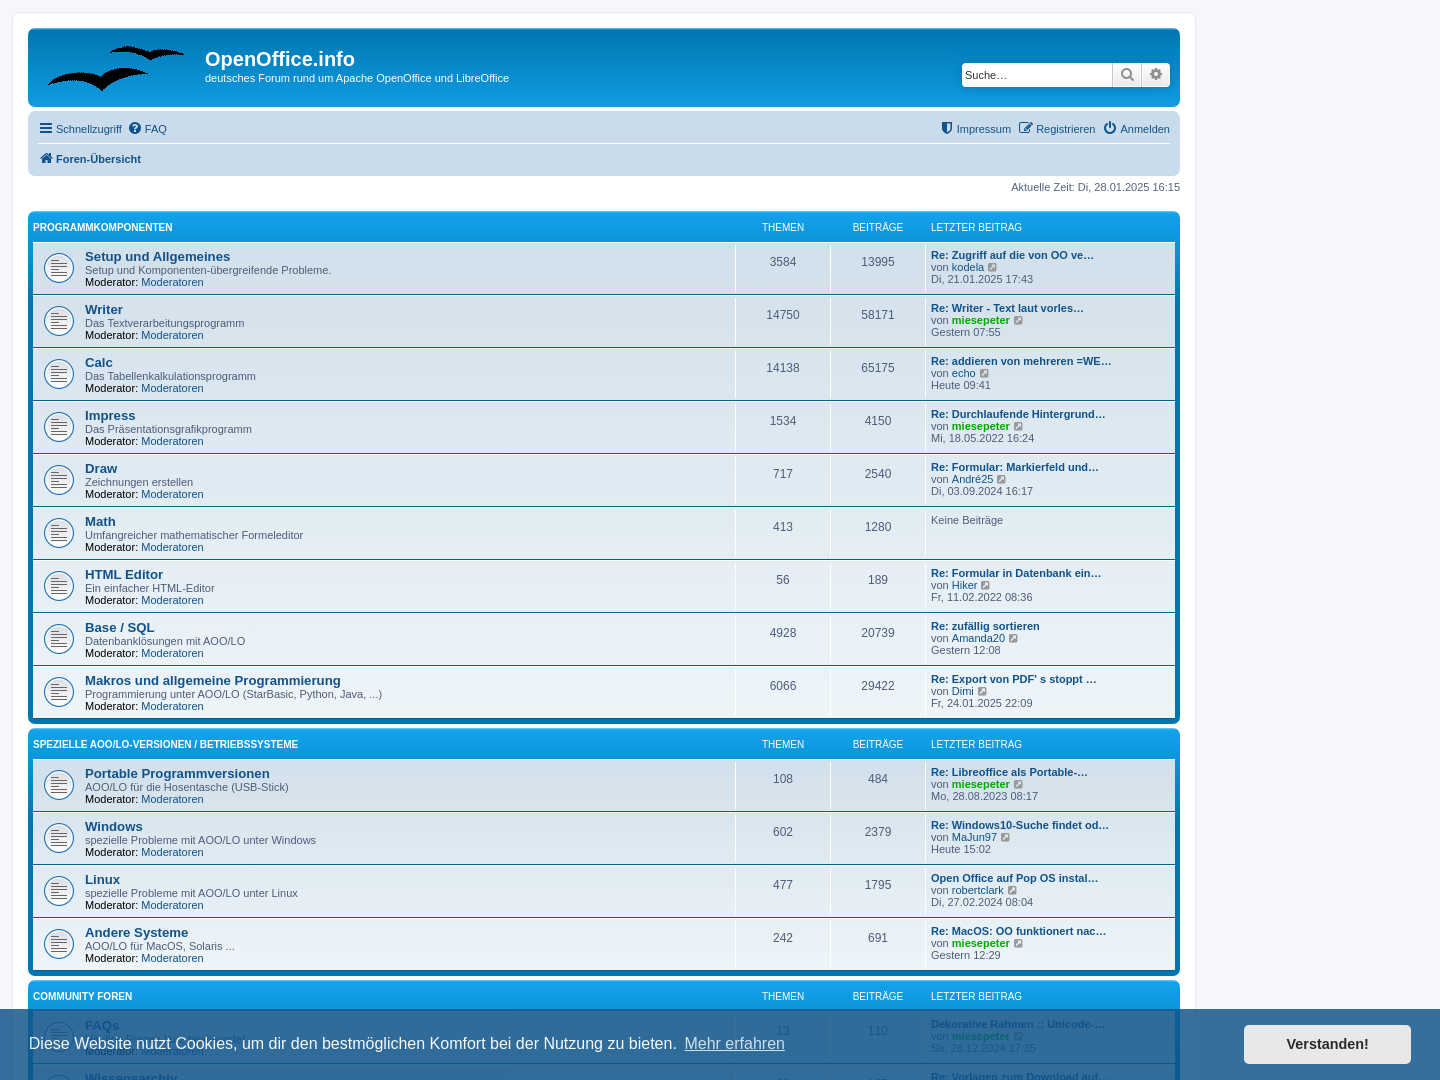Screen dimensions: 1440x1080
Task: Open the Calc forum
Action: coord(99,363)
